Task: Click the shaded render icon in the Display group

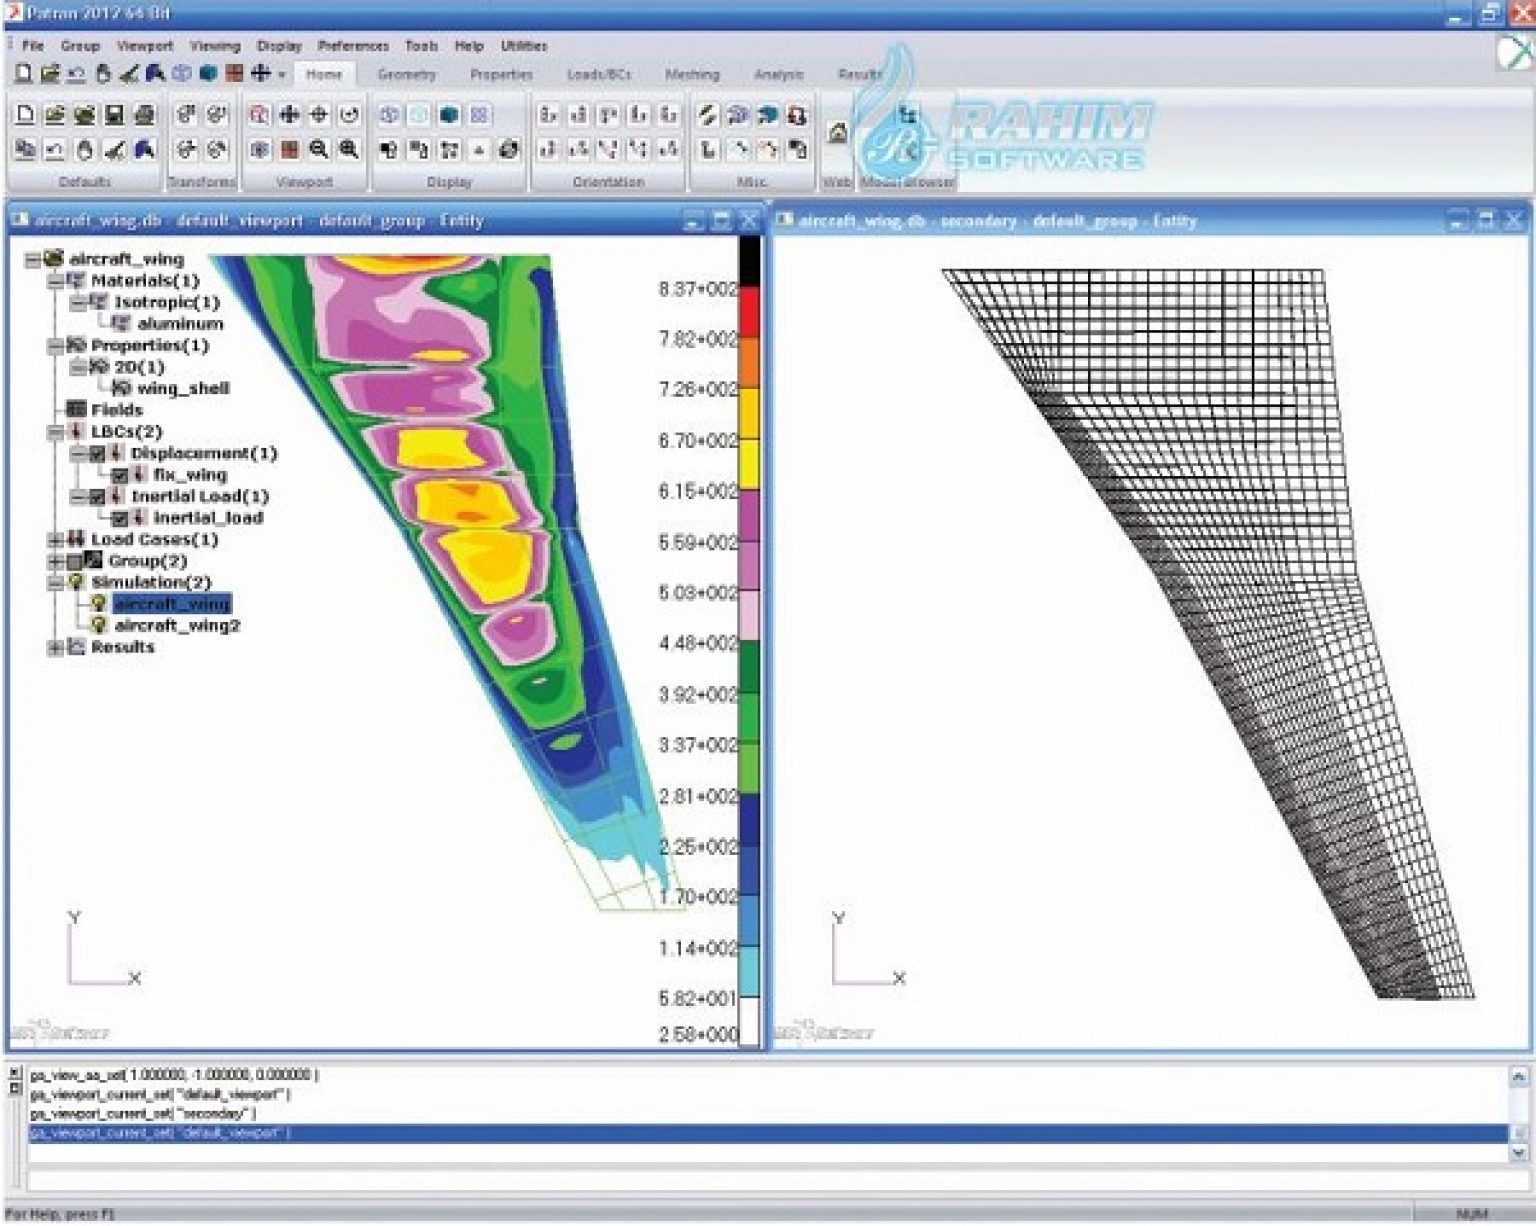Action: [448, 115]
